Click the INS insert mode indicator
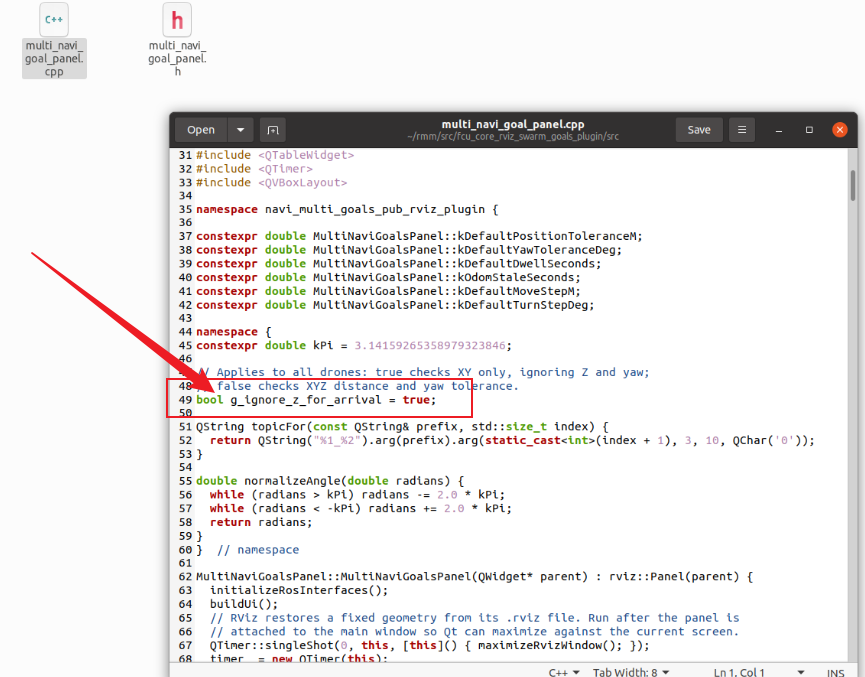Viewport: 865px width, 677px height. (835, 672)
